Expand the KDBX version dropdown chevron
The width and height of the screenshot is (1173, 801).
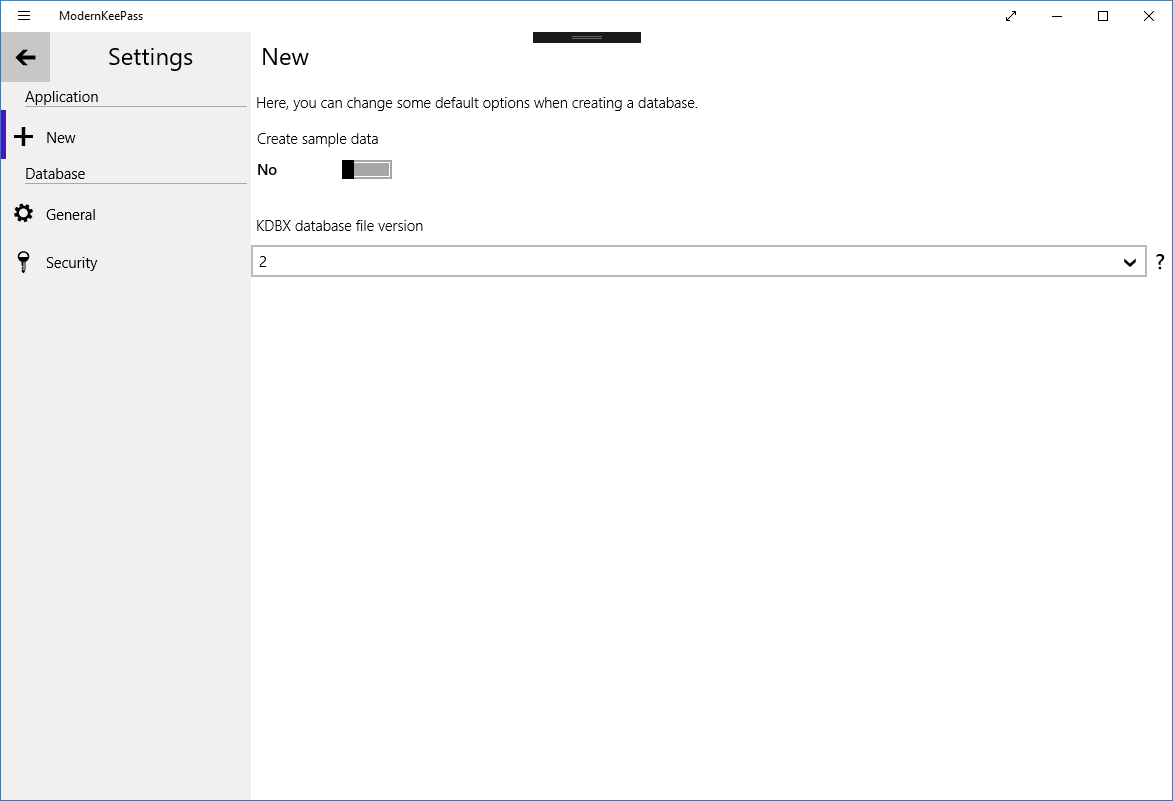1129,262
